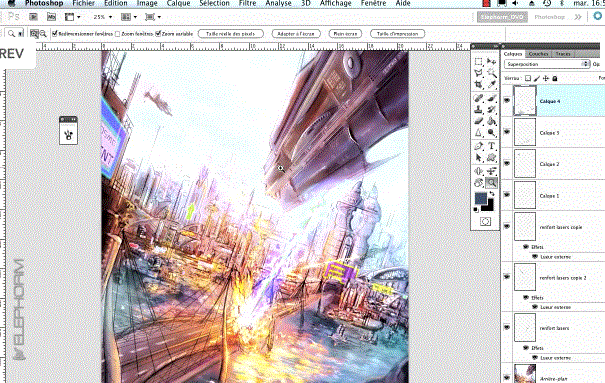Hide the renfort lasers copie layer
The height and width of the screenshot is (383, 605).
pos(507,227)
